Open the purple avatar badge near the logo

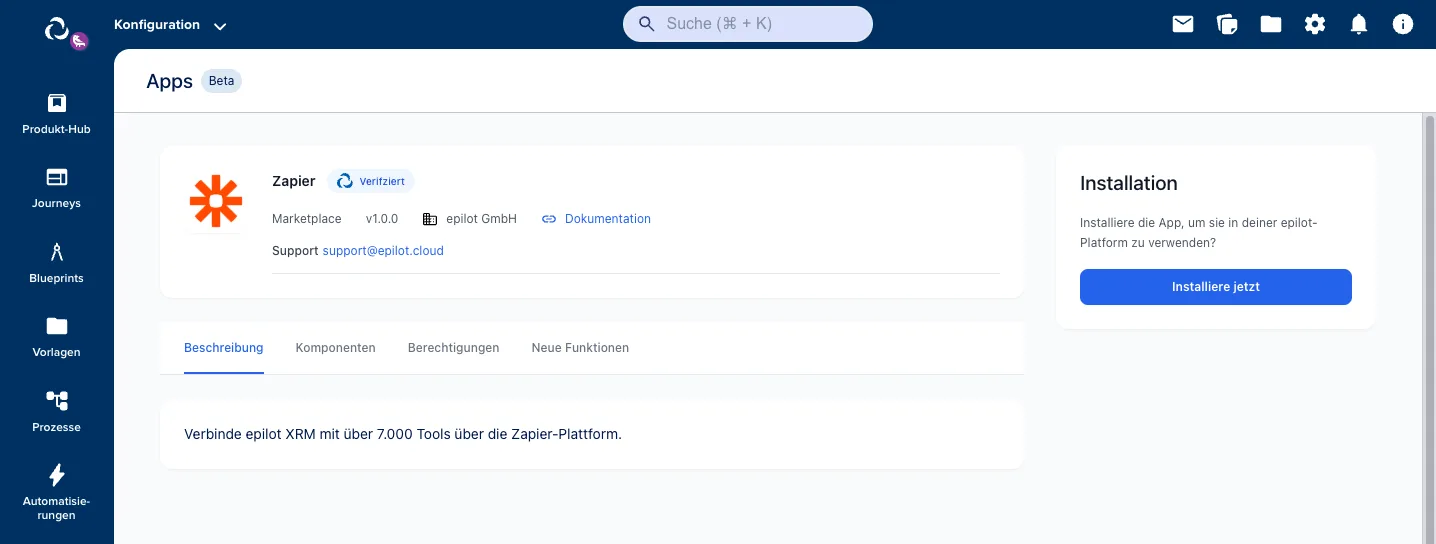coord(80,41)
